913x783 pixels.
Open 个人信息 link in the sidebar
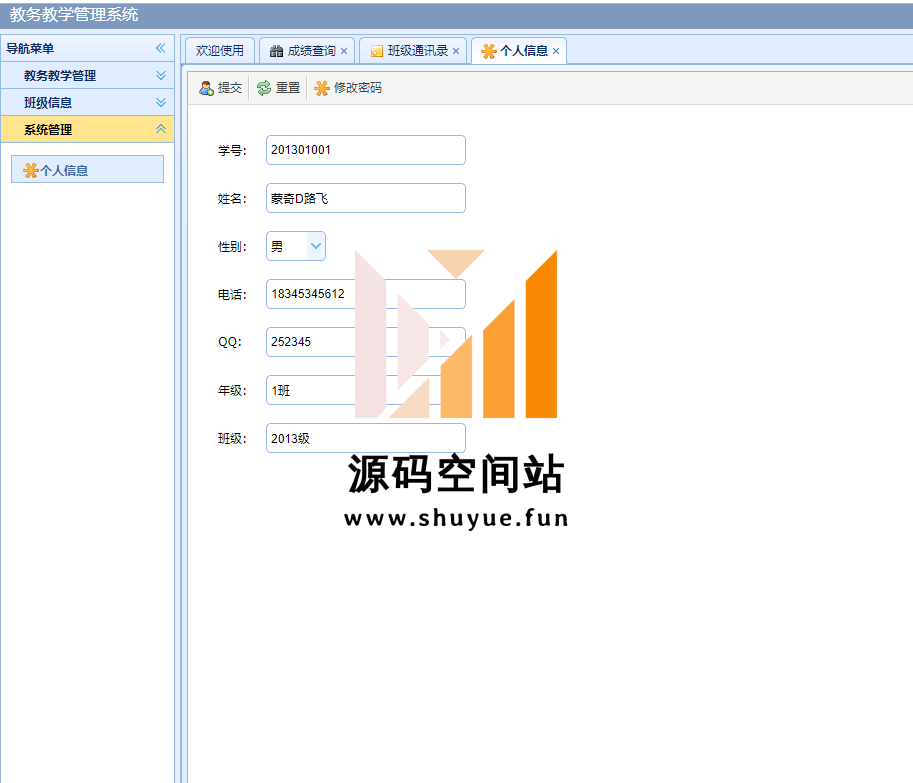tap(87, 169)
